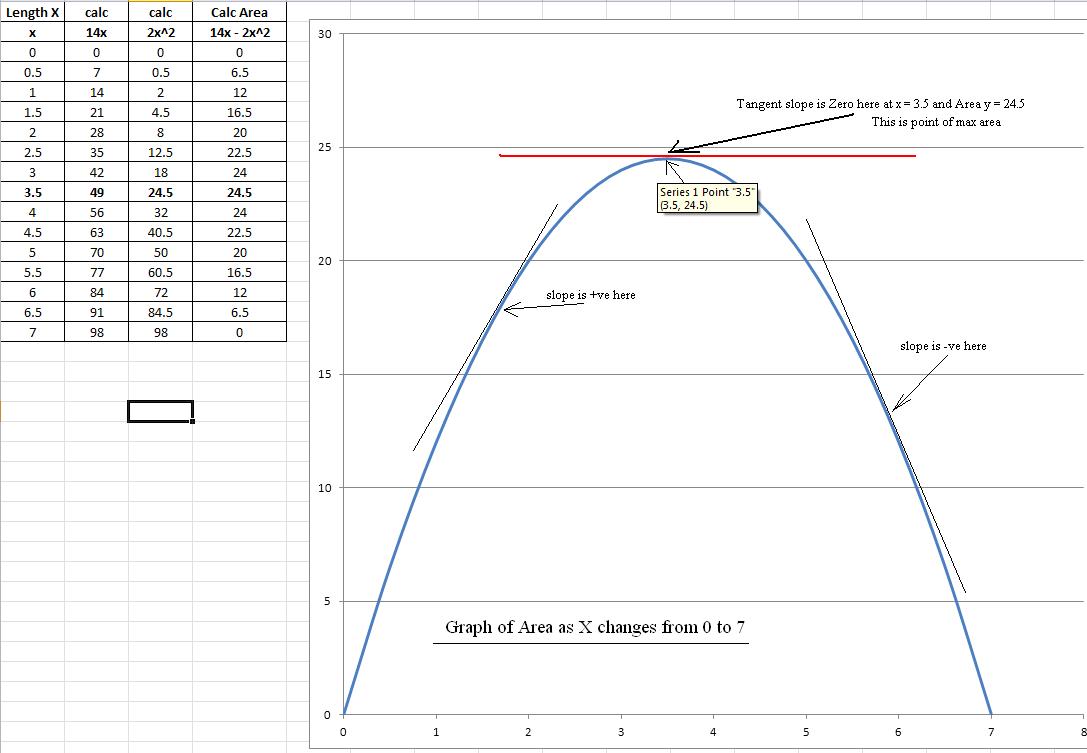Click the black tangent line on the left slope
Screen dimensions: 1087x753
coord(485,327)
